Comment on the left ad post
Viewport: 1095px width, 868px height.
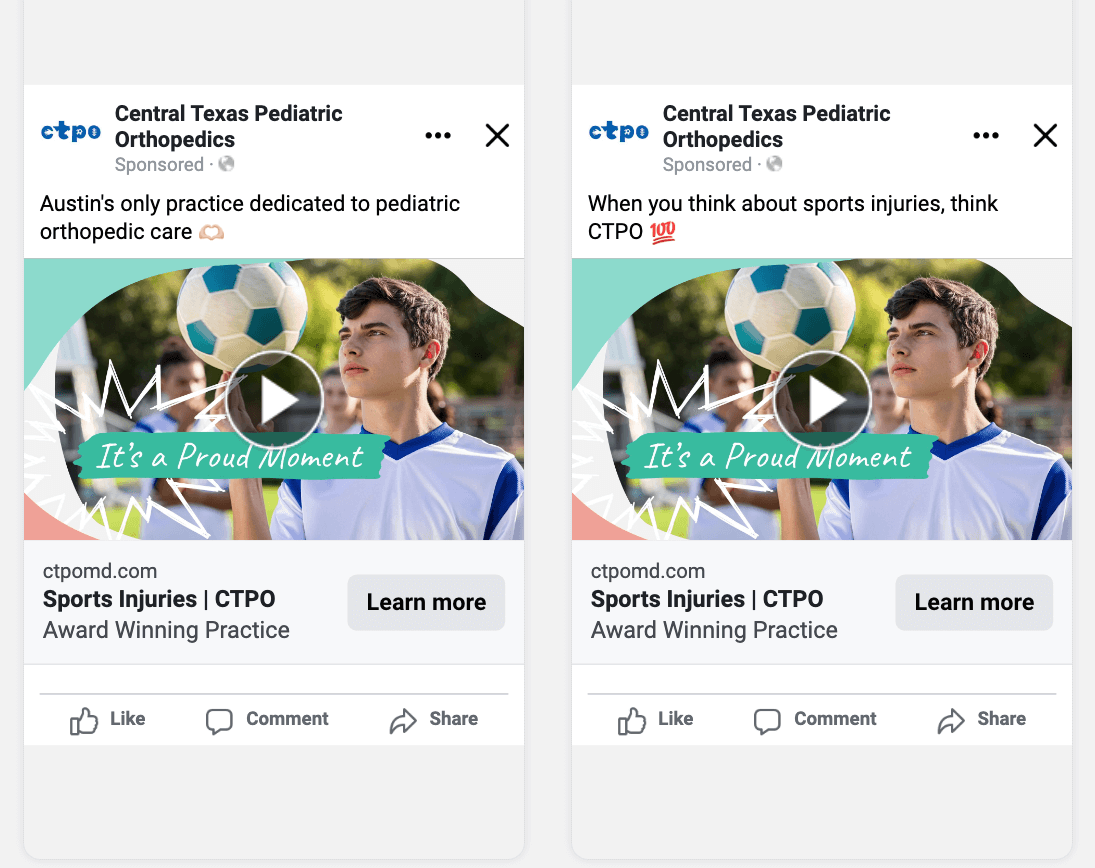pyautogui.click(x=267, y=720)
